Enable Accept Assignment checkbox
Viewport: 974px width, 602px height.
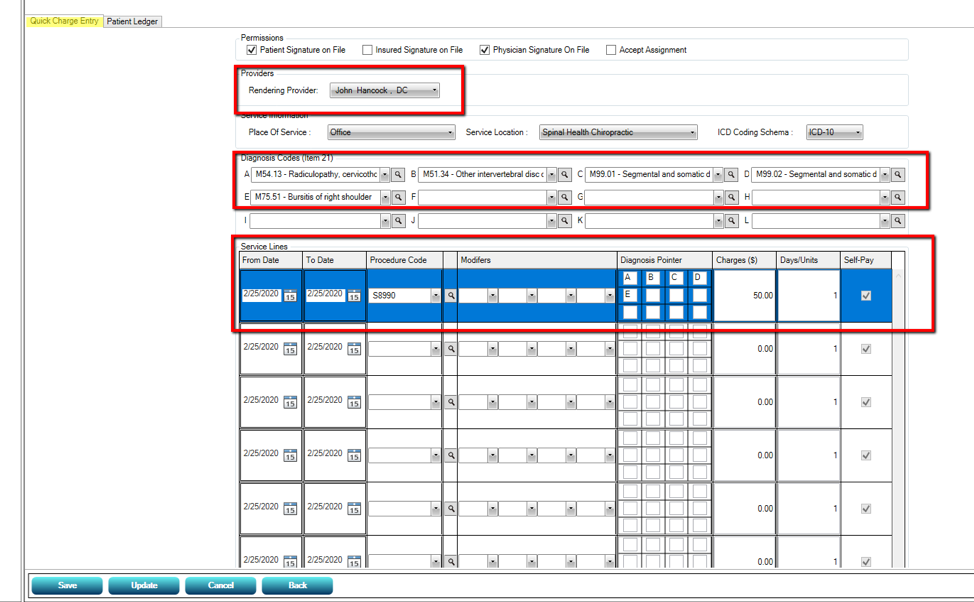pos(611,50)
